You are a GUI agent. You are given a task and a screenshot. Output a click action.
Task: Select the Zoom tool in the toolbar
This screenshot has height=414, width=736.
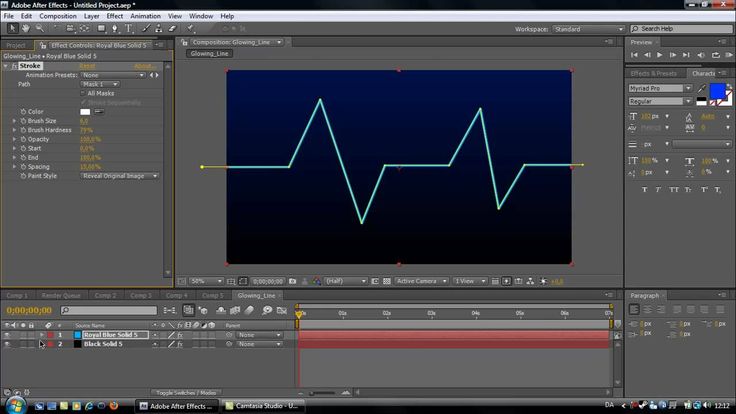(38, 28)
